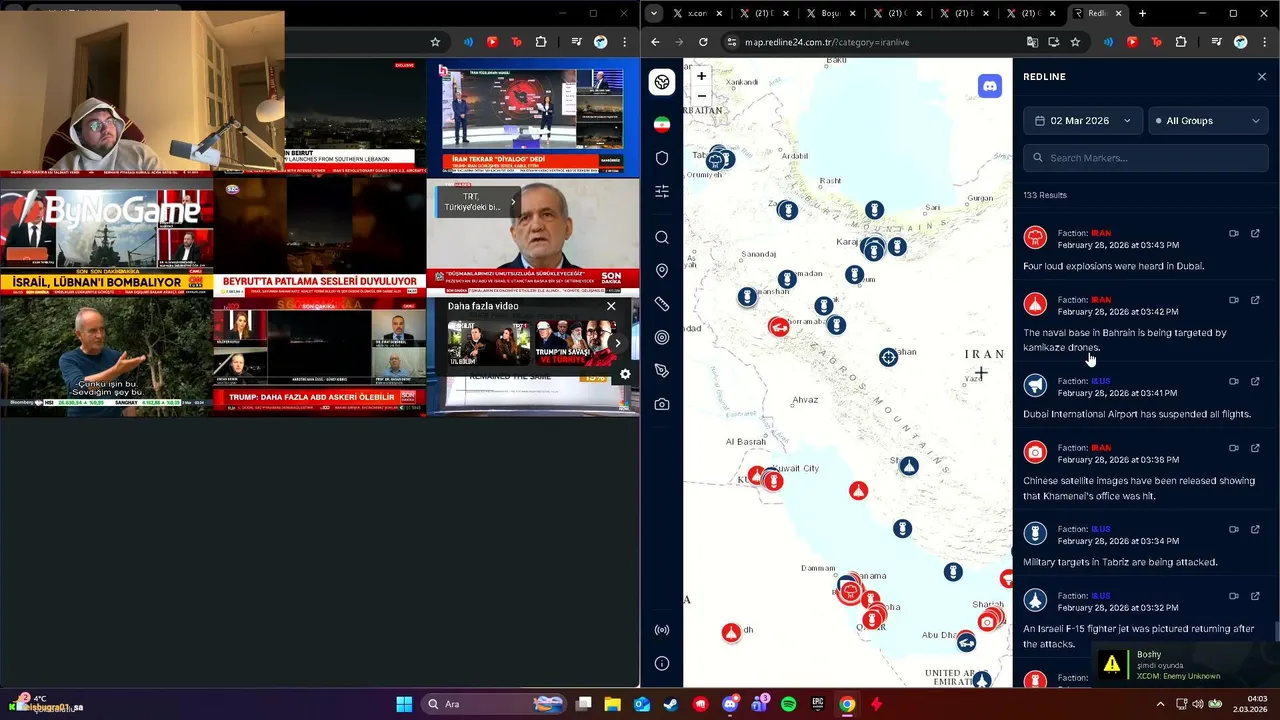Close the Daha fazla video overlay
Image resolution: width=1280 pixels, height=720 pixels.
pos(611,306)
